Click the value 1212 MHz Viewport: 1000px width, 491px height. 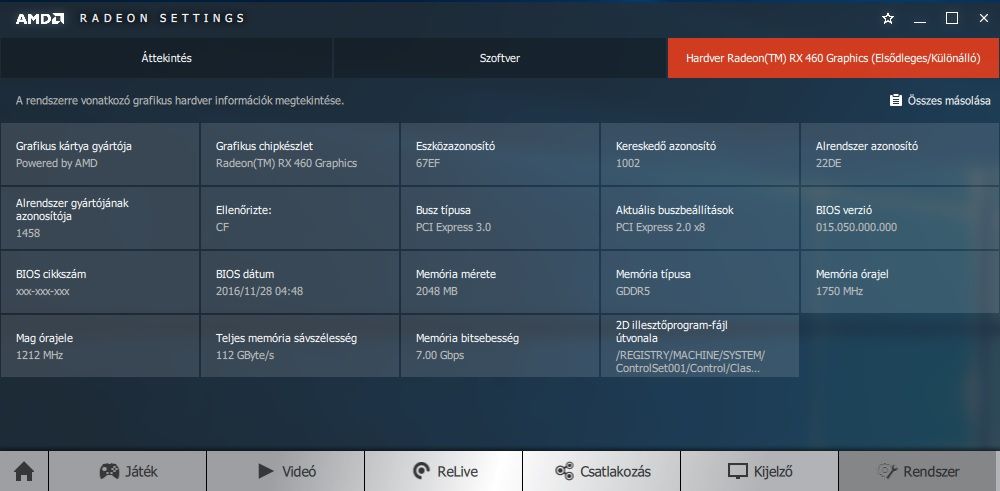40,355
